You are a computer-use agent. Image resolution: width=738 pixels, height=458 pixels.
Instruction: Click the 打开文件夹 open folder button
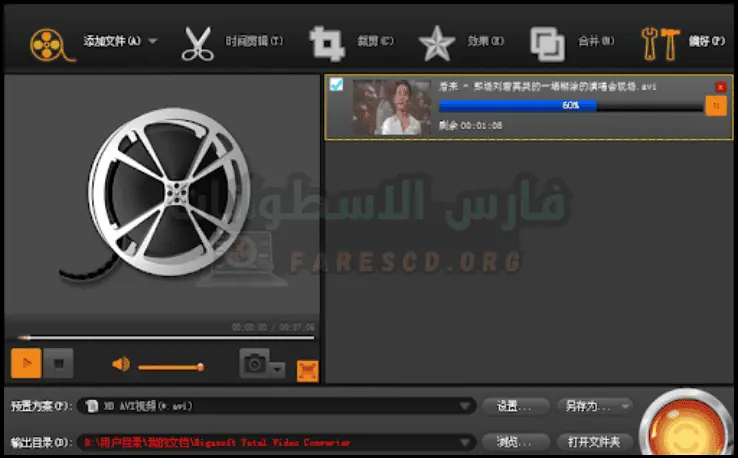pyautogui.click(x=595, y=442)
